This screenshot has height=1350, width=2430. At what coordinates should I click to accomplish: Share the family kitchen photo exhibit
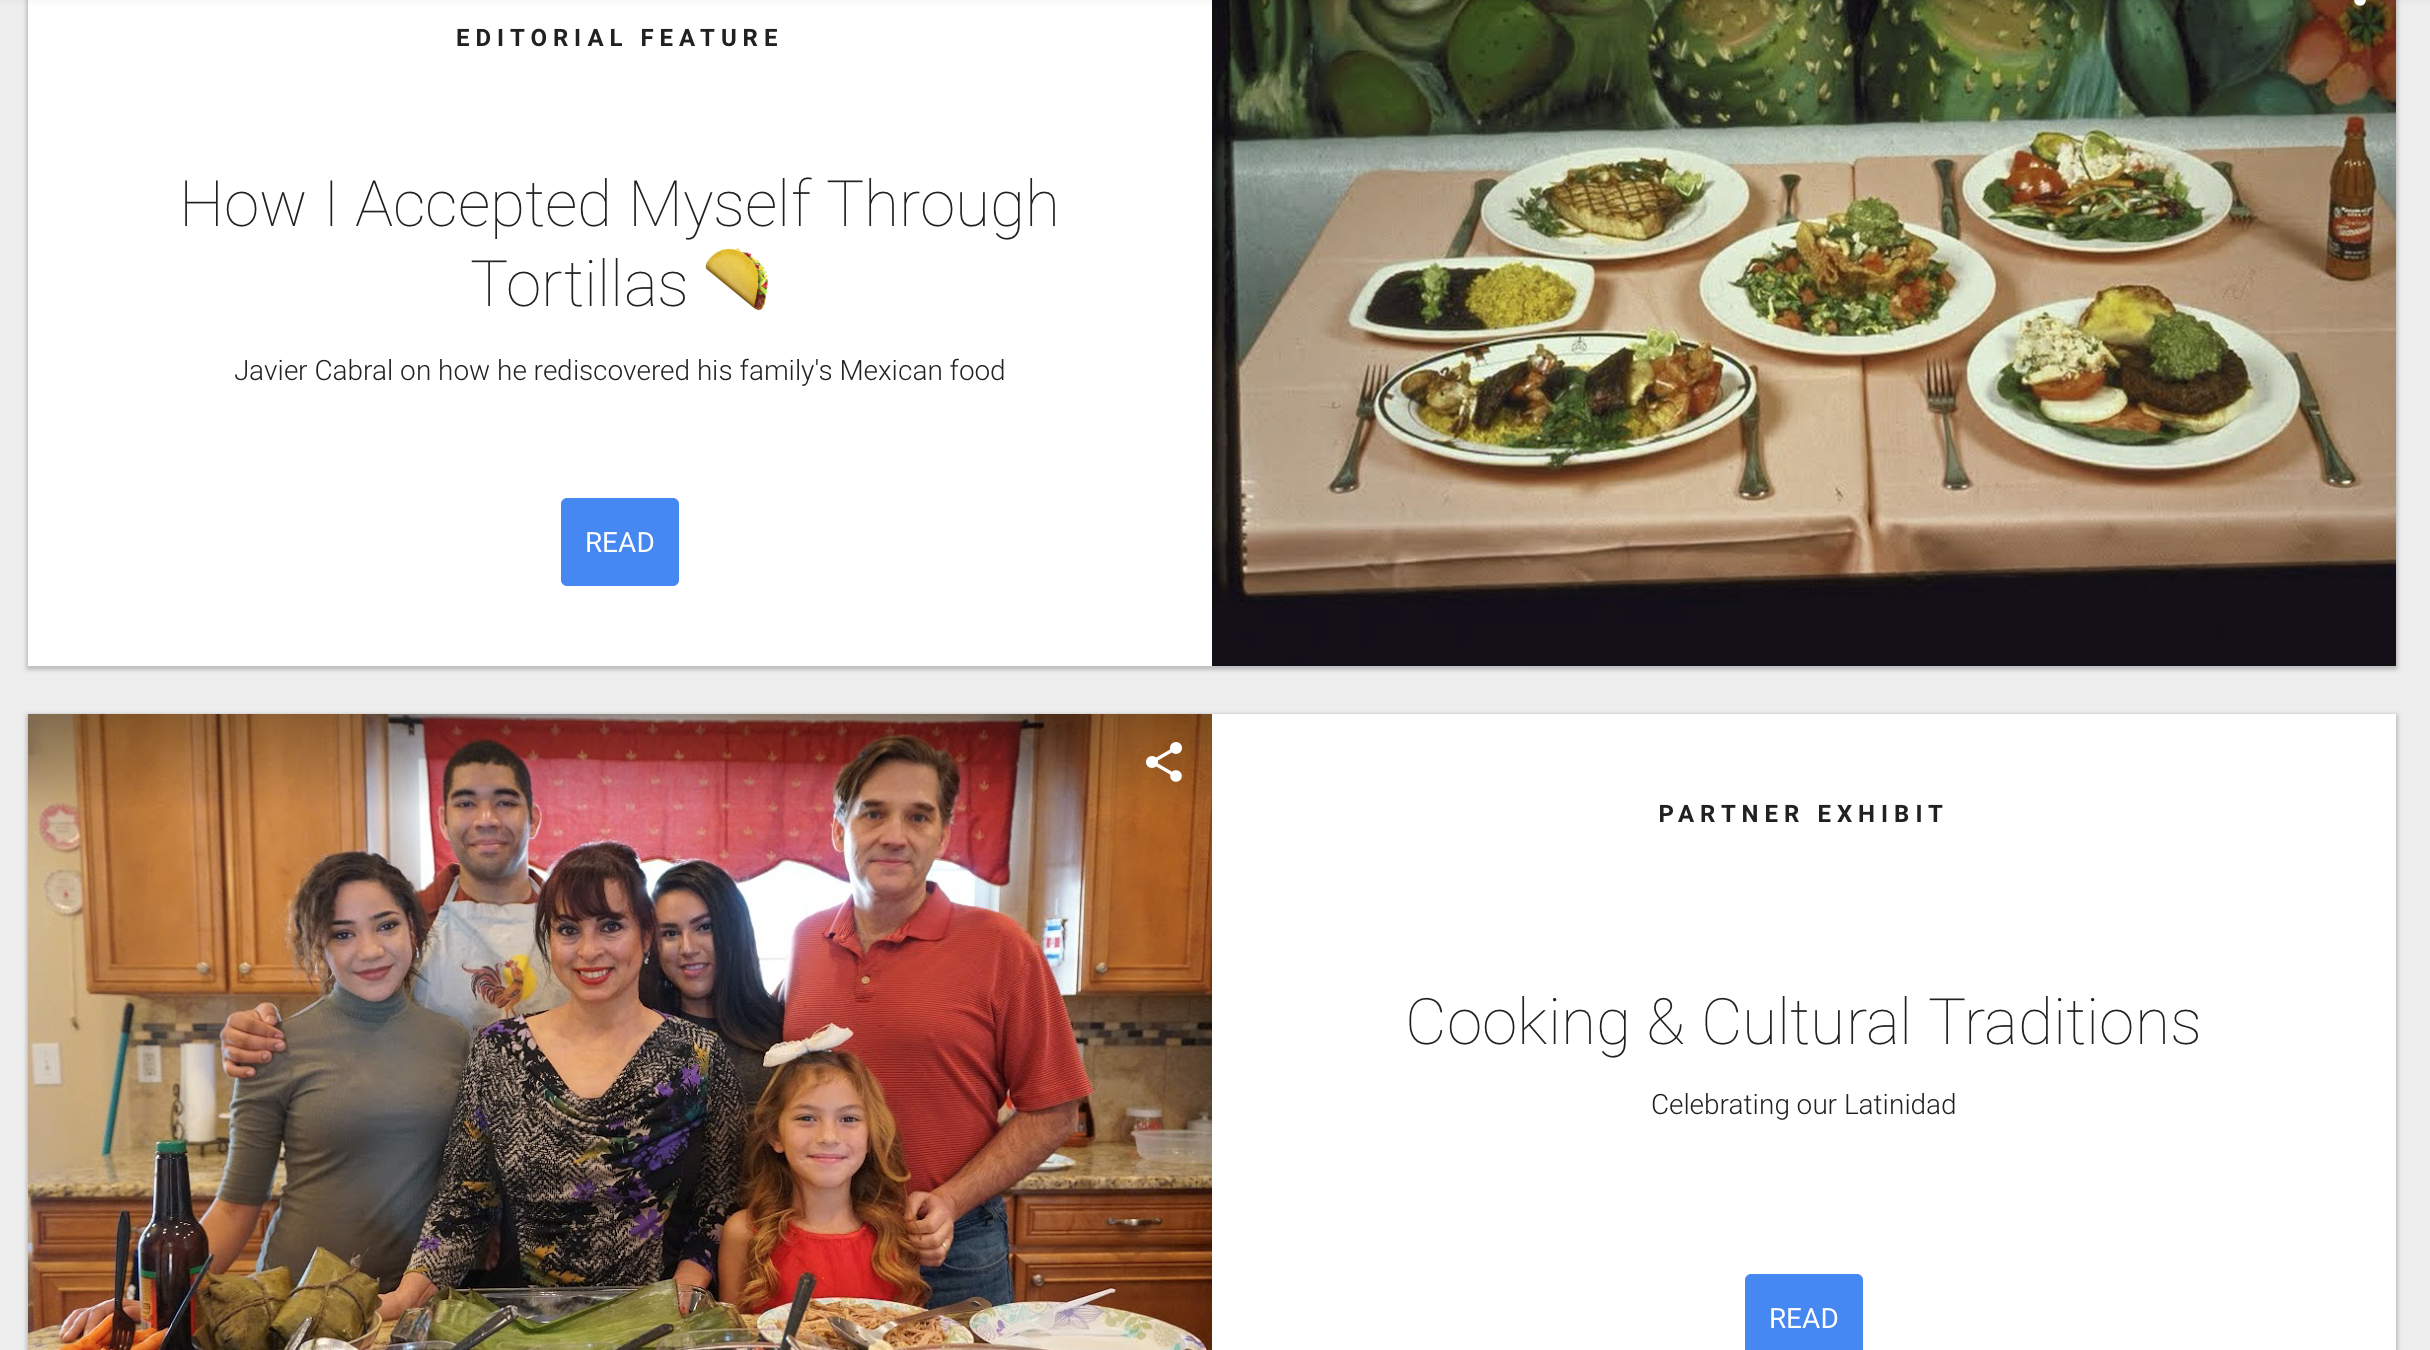pos(1164,762)
